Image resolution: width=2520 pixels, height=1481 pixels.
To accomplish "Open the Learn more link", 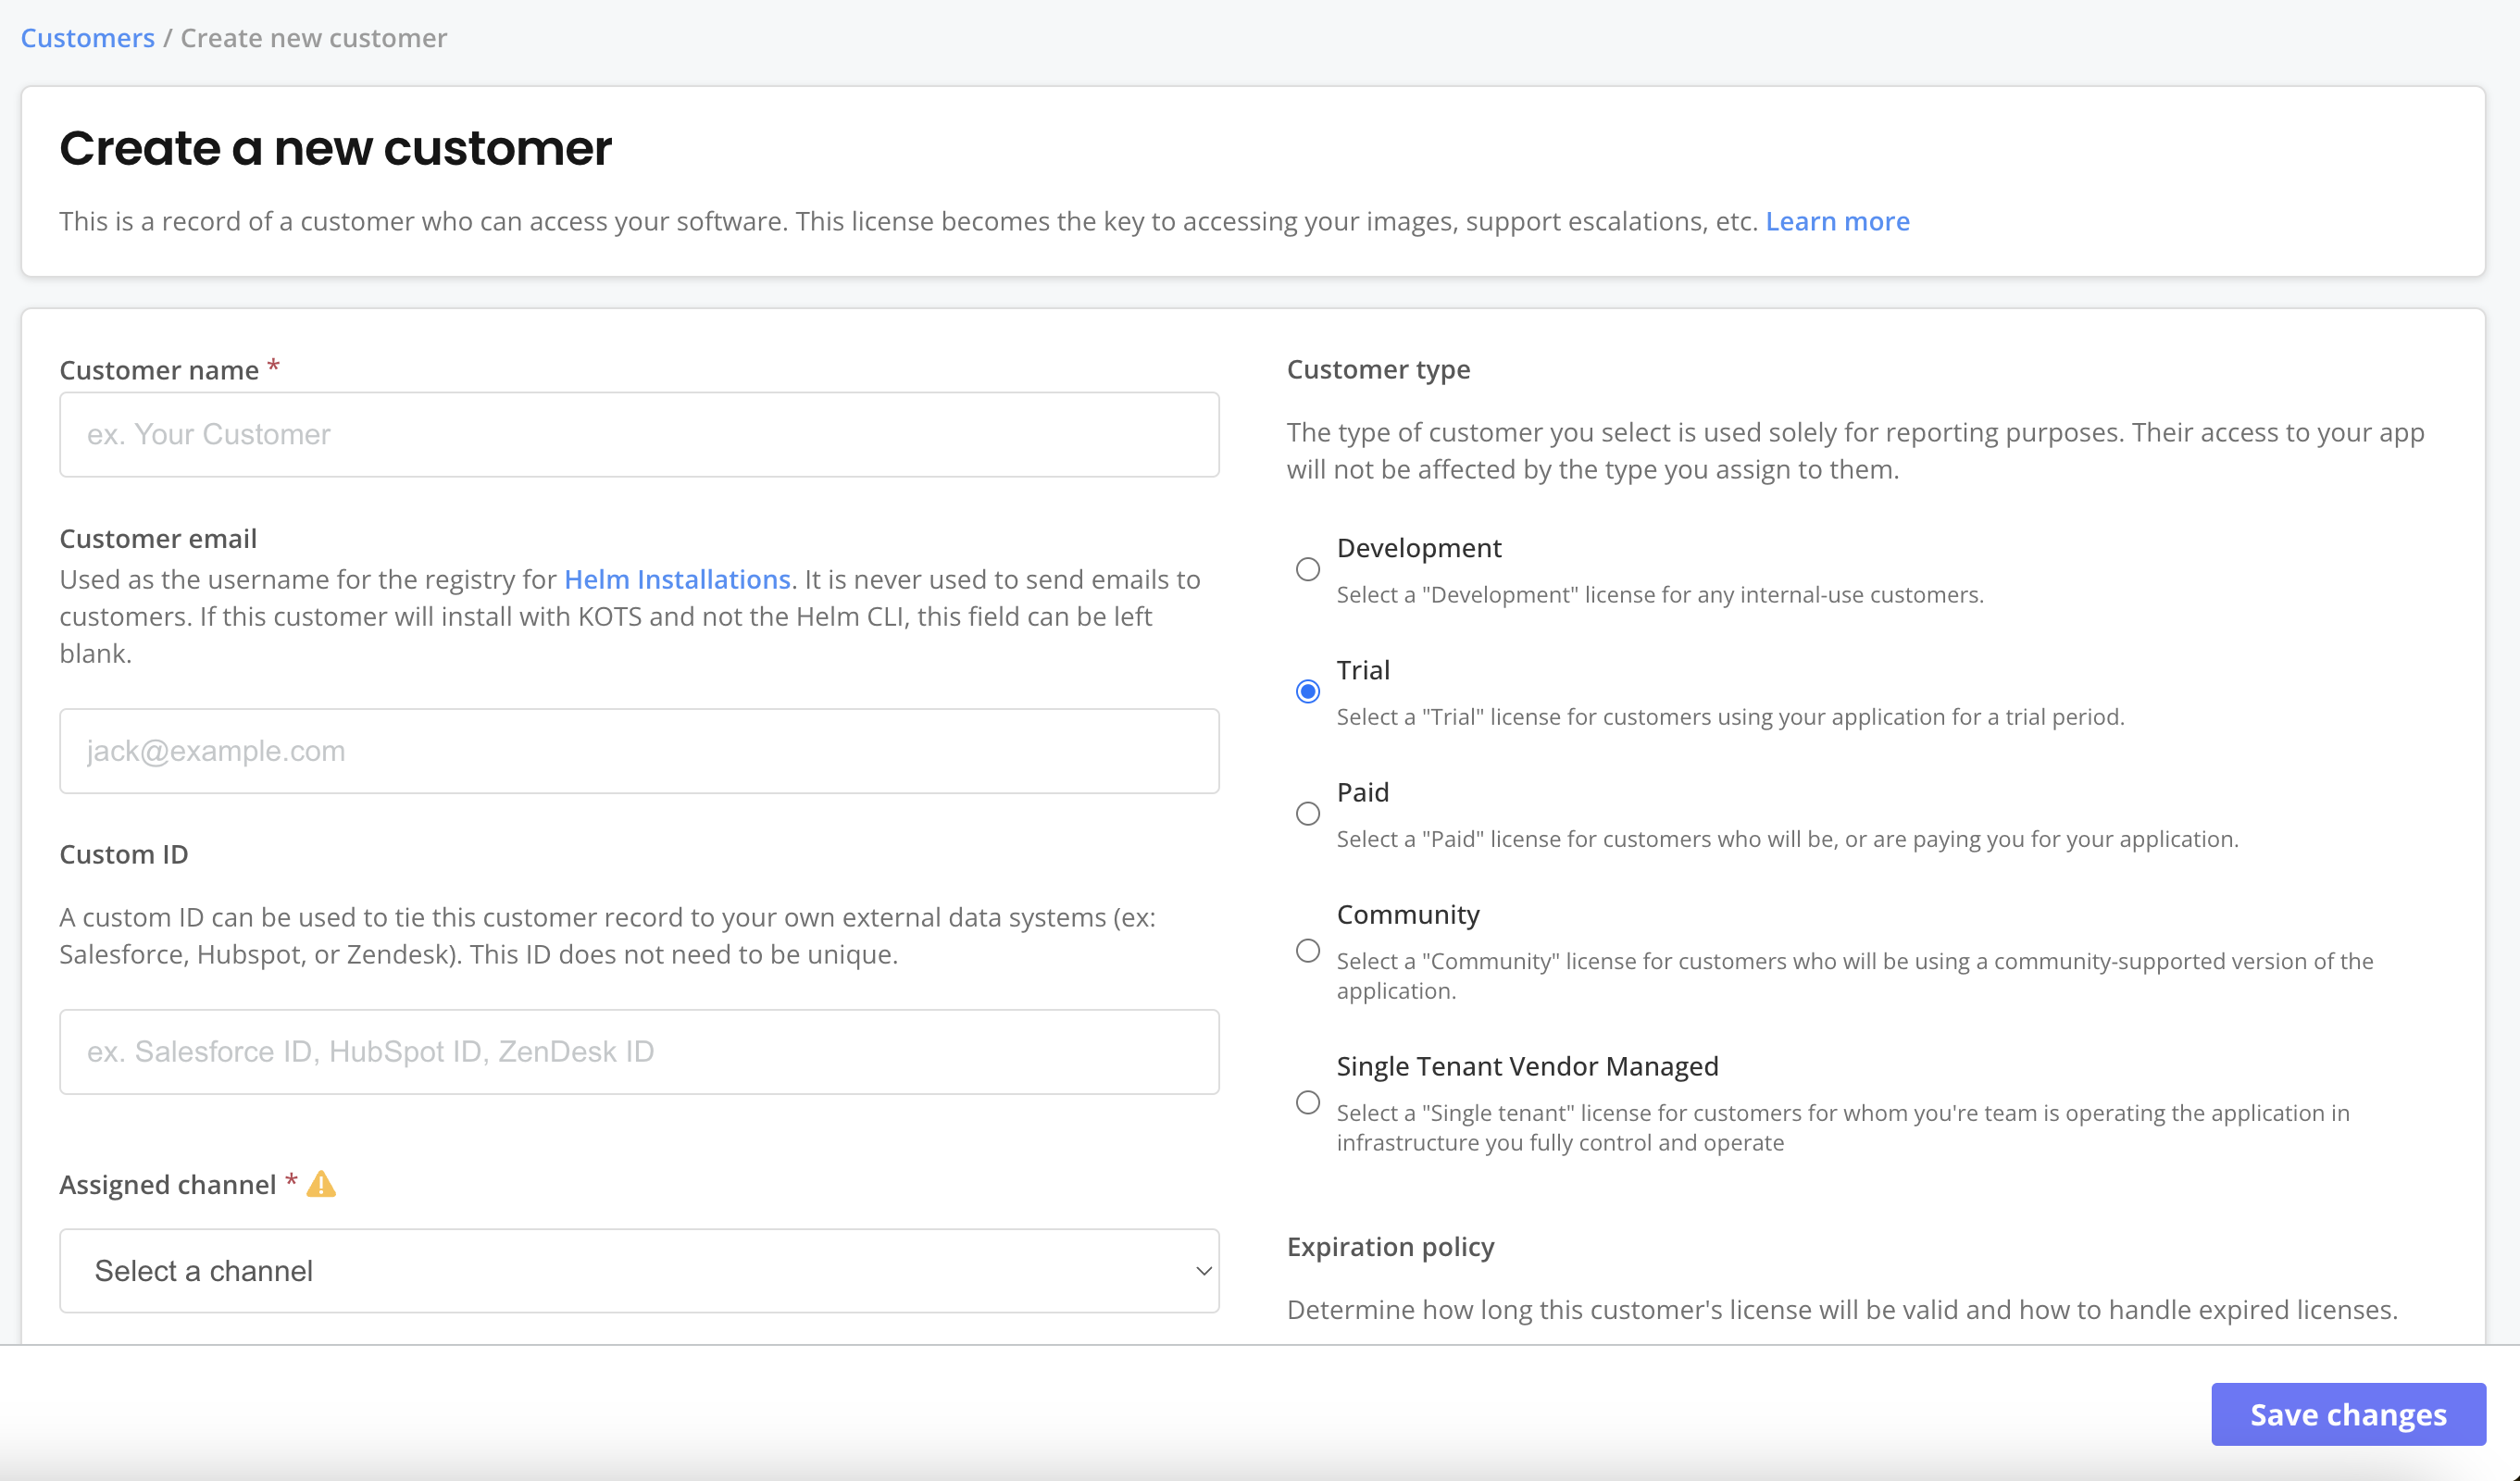I will [1837, 221].
